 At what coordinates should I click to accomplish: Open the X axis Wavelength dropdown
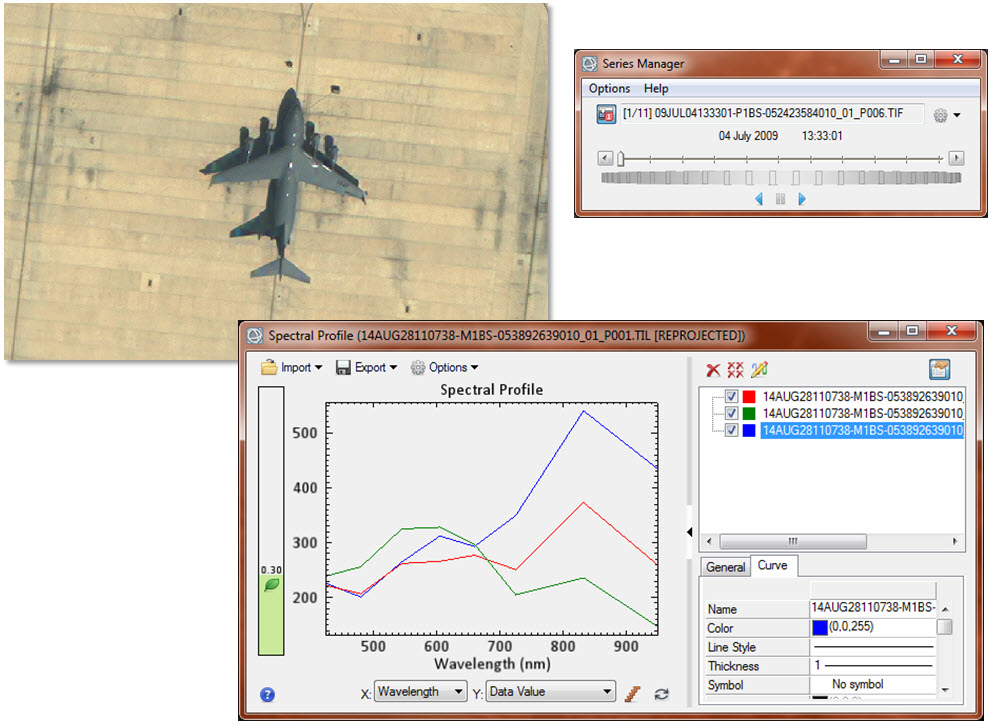tap(421, 691)
